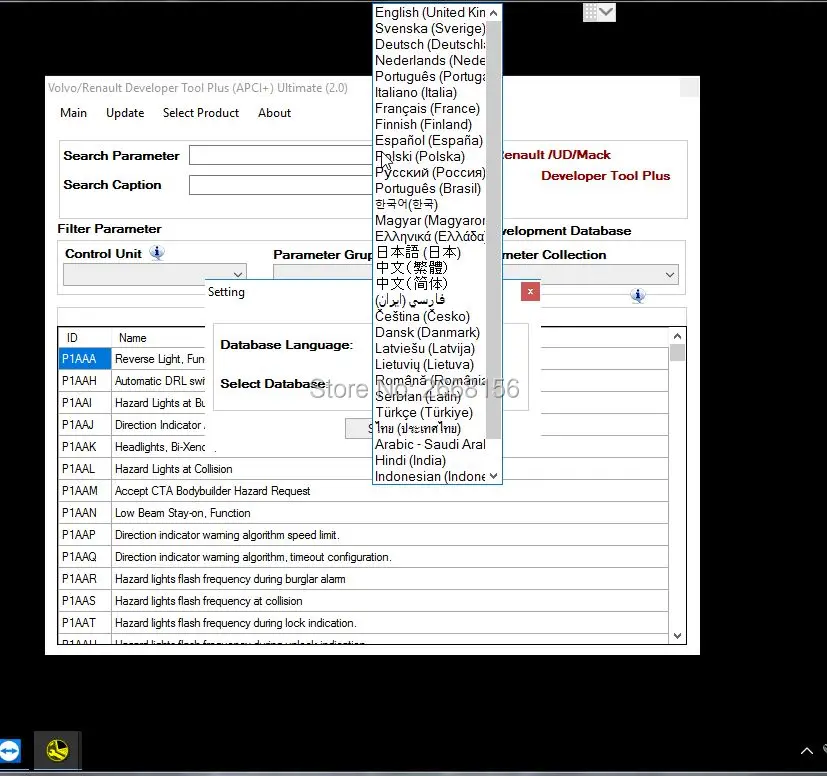The width and height of the screenshot is (827, 776).
Task: Select Low Beam Stay-on, Function row
Action: pyautogui.click(x=363, y=513)
